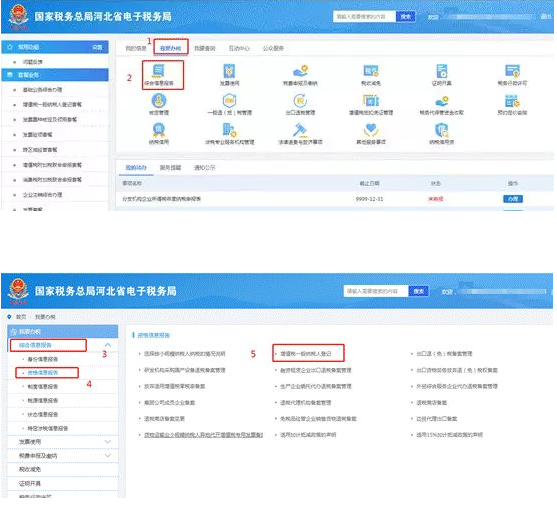Select 制度信息报告 in the sidebar
Screen dimensions: 557x532
[x=43, y=386]
